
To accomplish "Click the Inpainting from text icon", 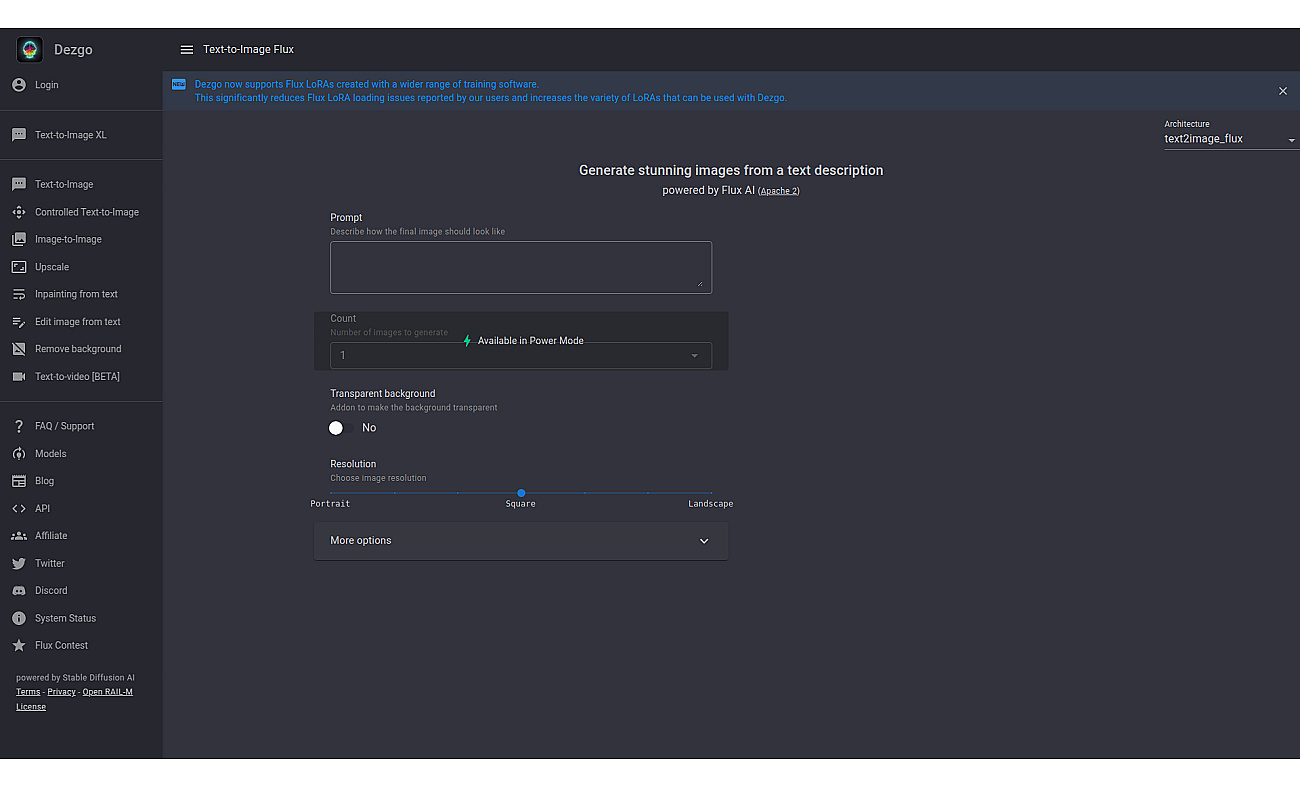I will [x=19, y=294].
